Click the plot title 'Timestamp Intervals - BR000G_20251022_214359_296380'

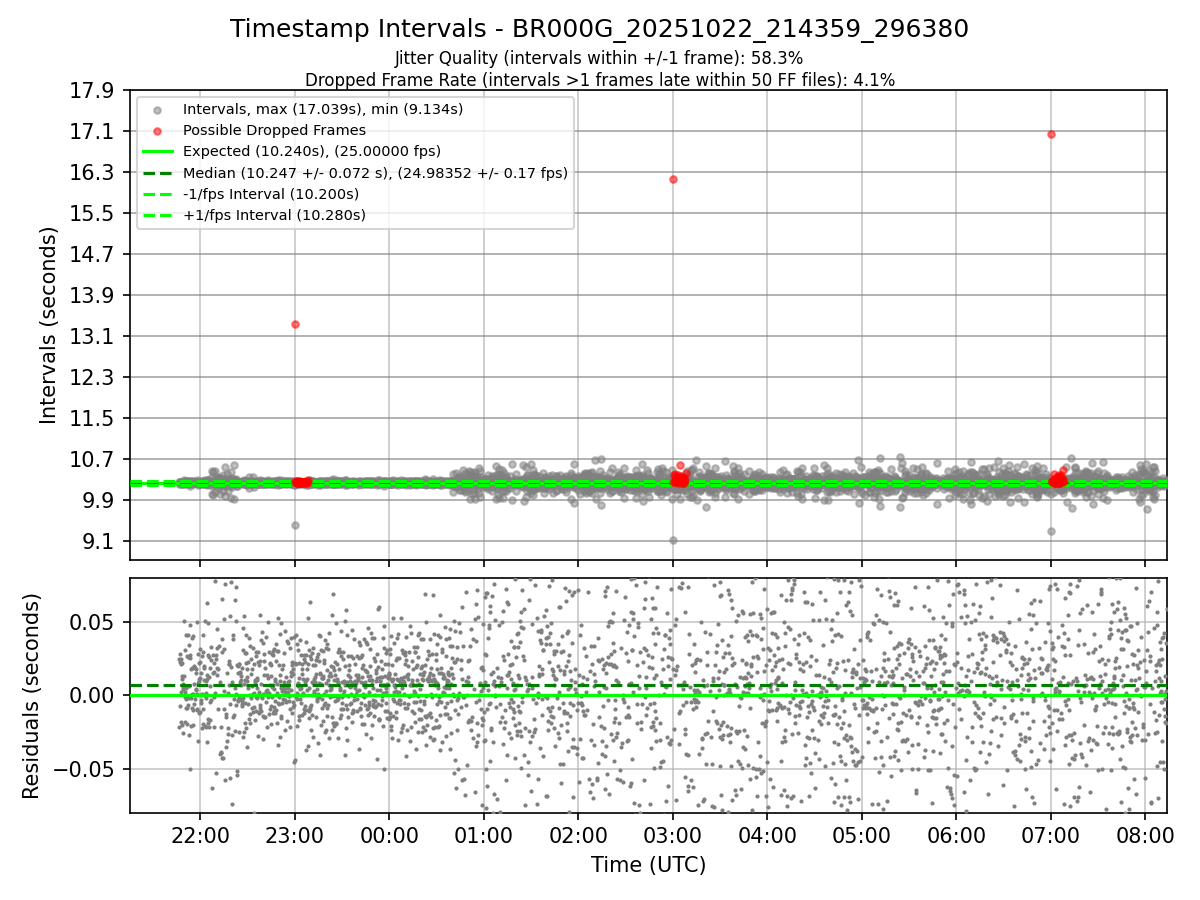599,29
